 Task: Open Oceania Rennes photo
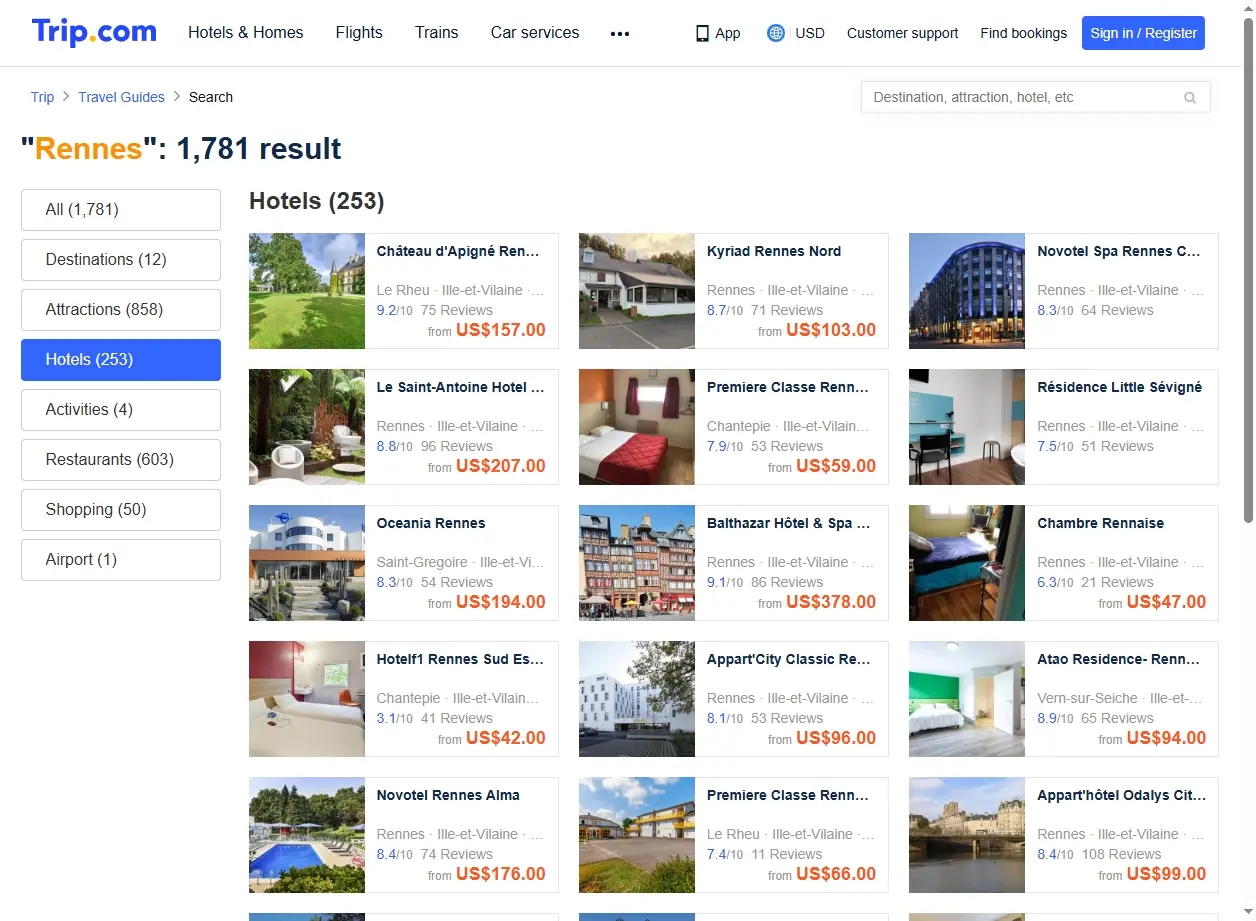tap(307, 563)
